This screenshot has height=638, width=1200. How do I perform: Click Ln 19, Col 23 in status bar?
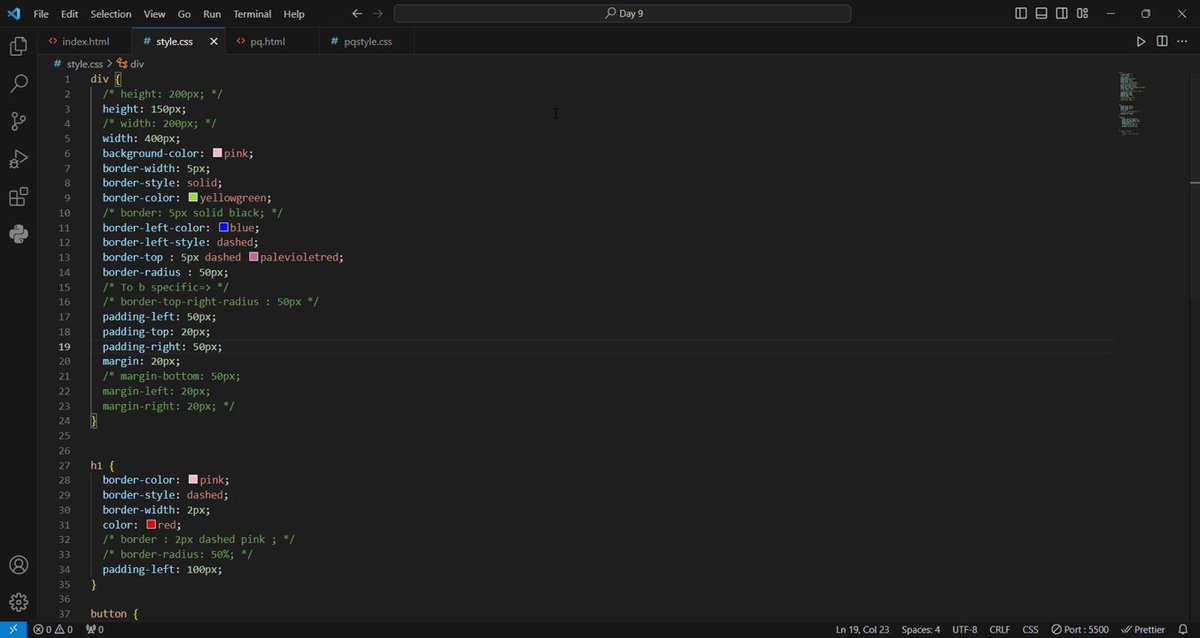tap(864, 629)
